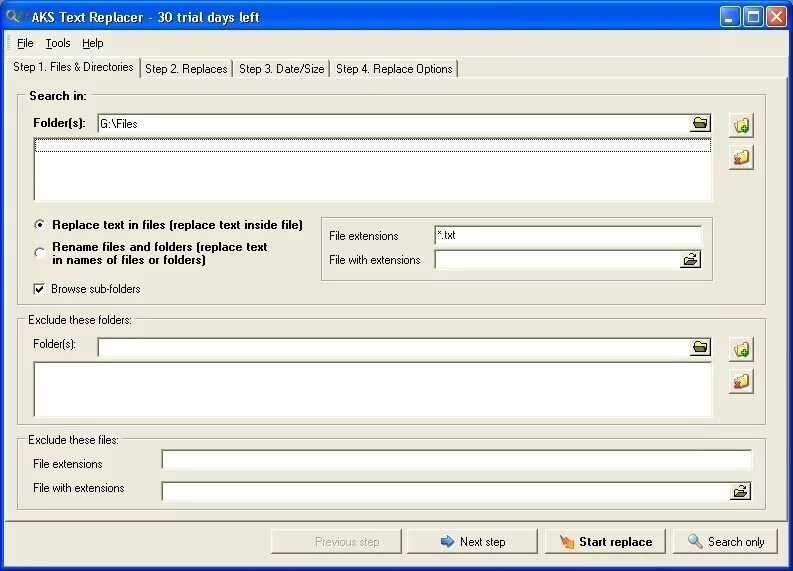Focus the Exclude these files 'File extensions' field

click(x=456, y=460)
